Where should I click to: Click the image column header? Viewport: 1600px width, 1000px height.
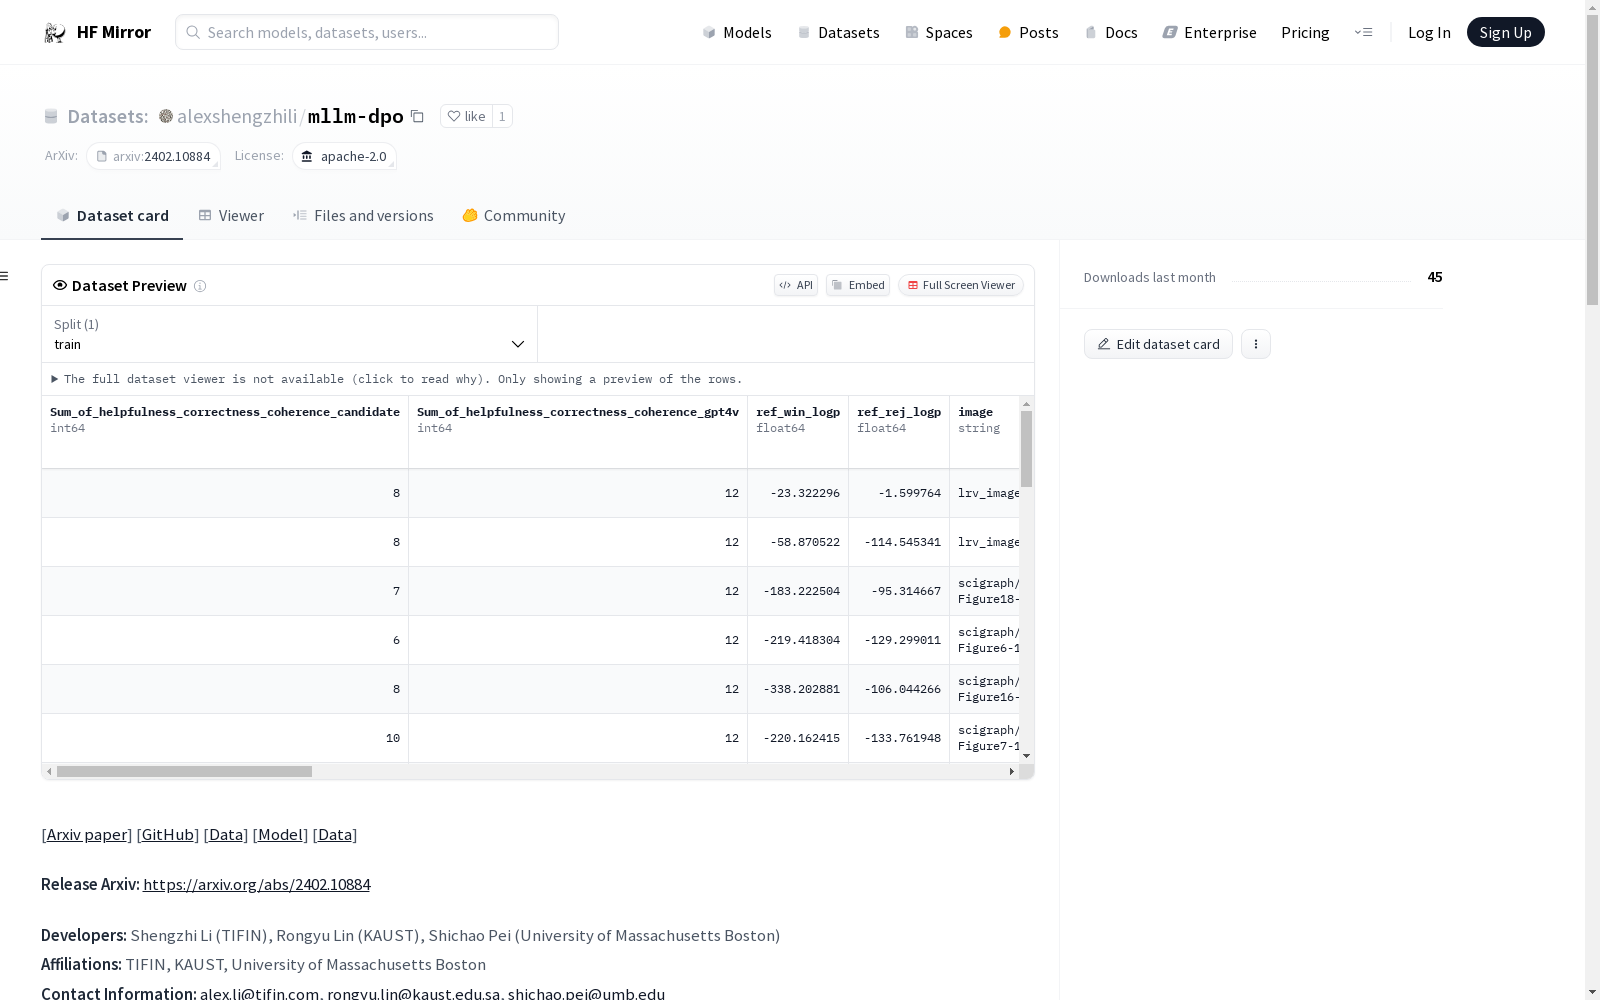[x=985, y=432]
